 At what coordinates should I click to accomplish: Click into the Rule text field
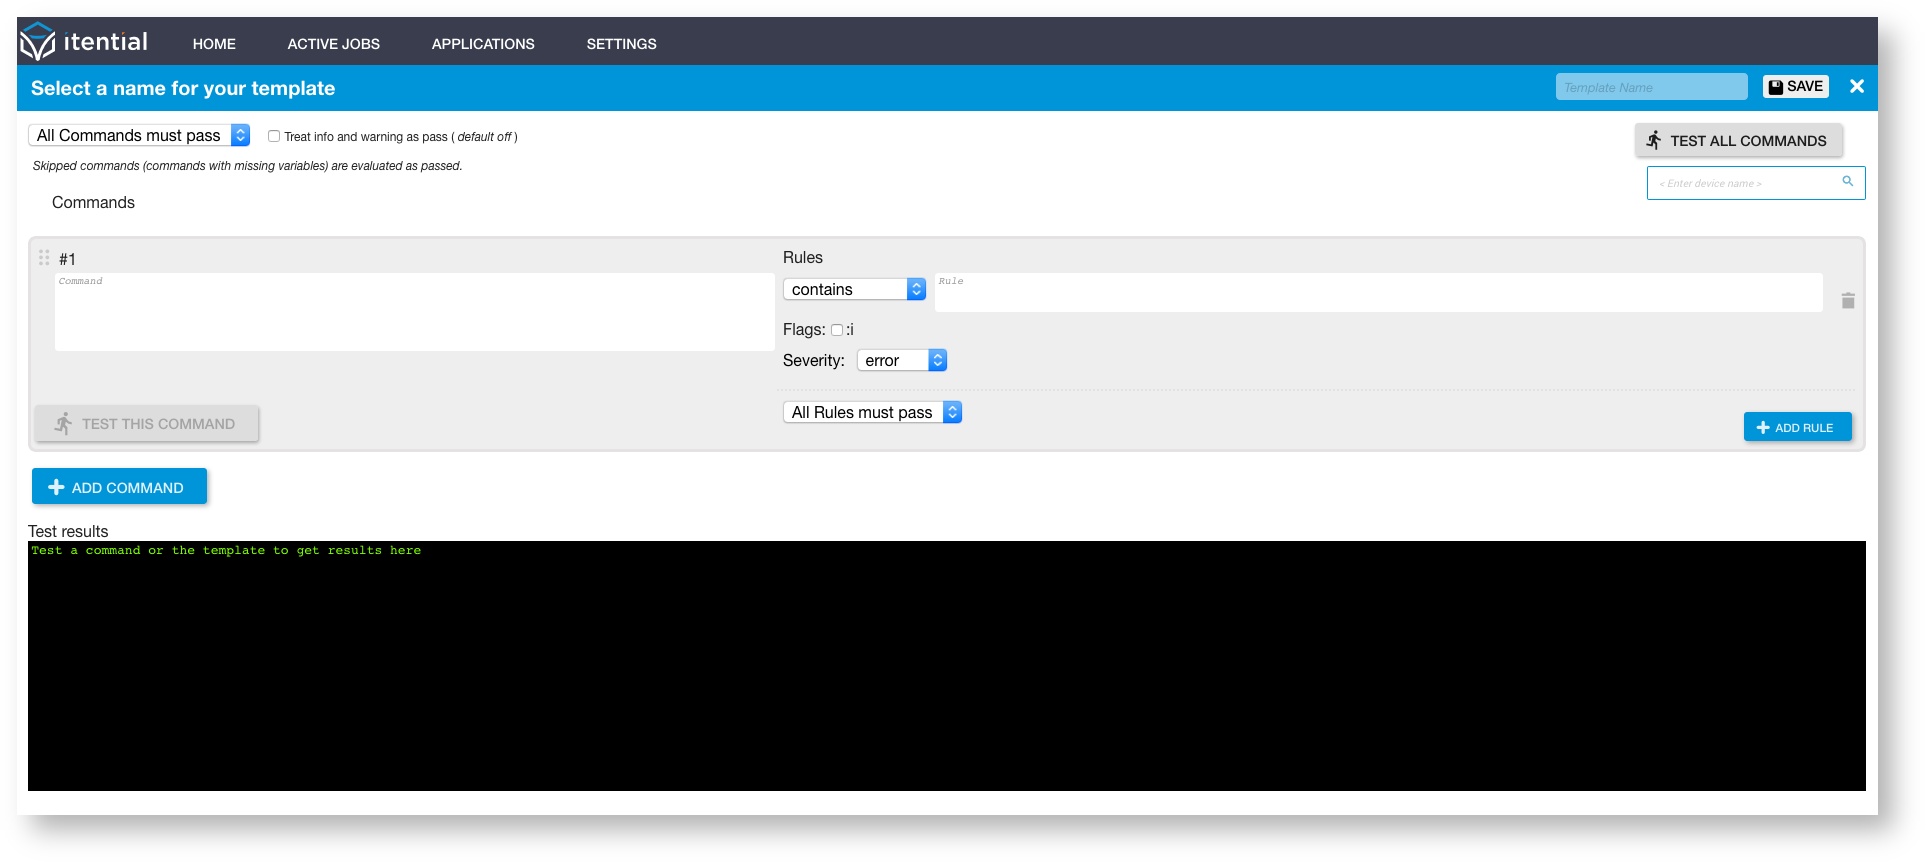tap(1378, 292)
